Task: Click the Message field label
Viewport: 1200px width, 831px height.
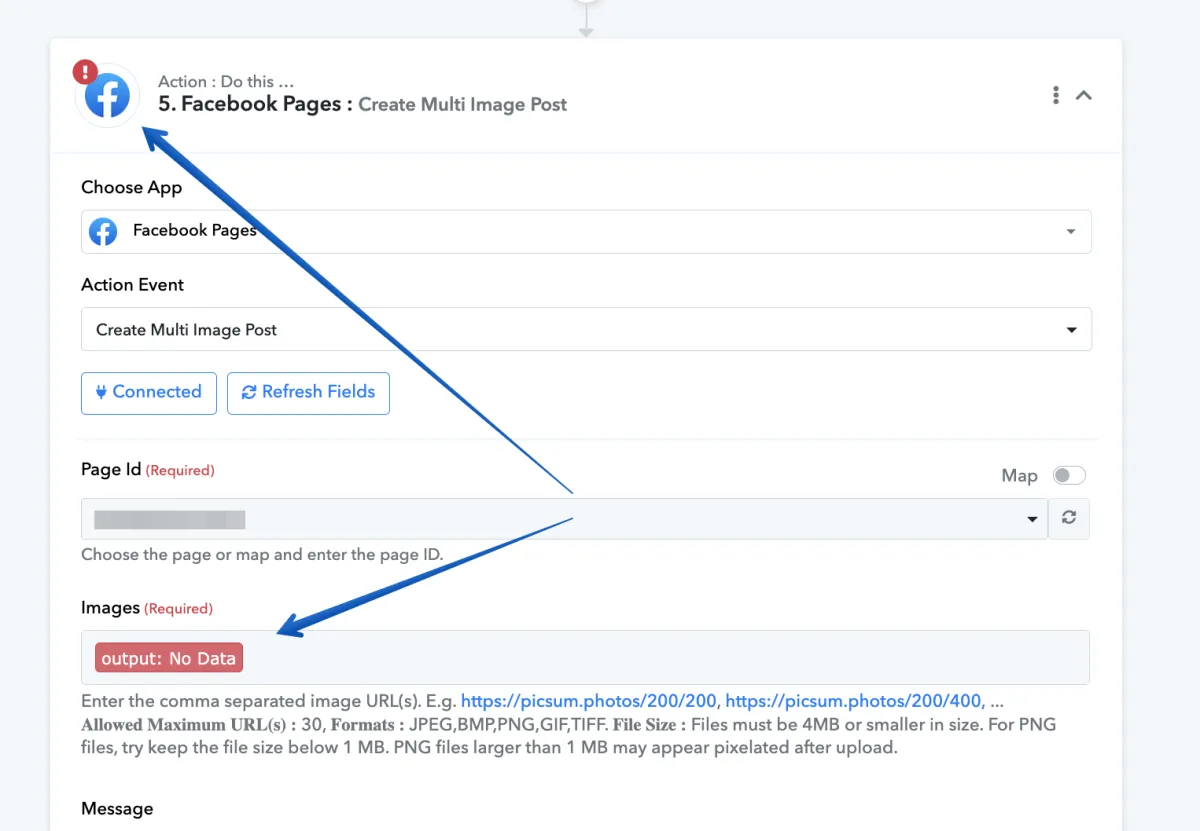Action: pyautogui.click(x=117, y=808)
